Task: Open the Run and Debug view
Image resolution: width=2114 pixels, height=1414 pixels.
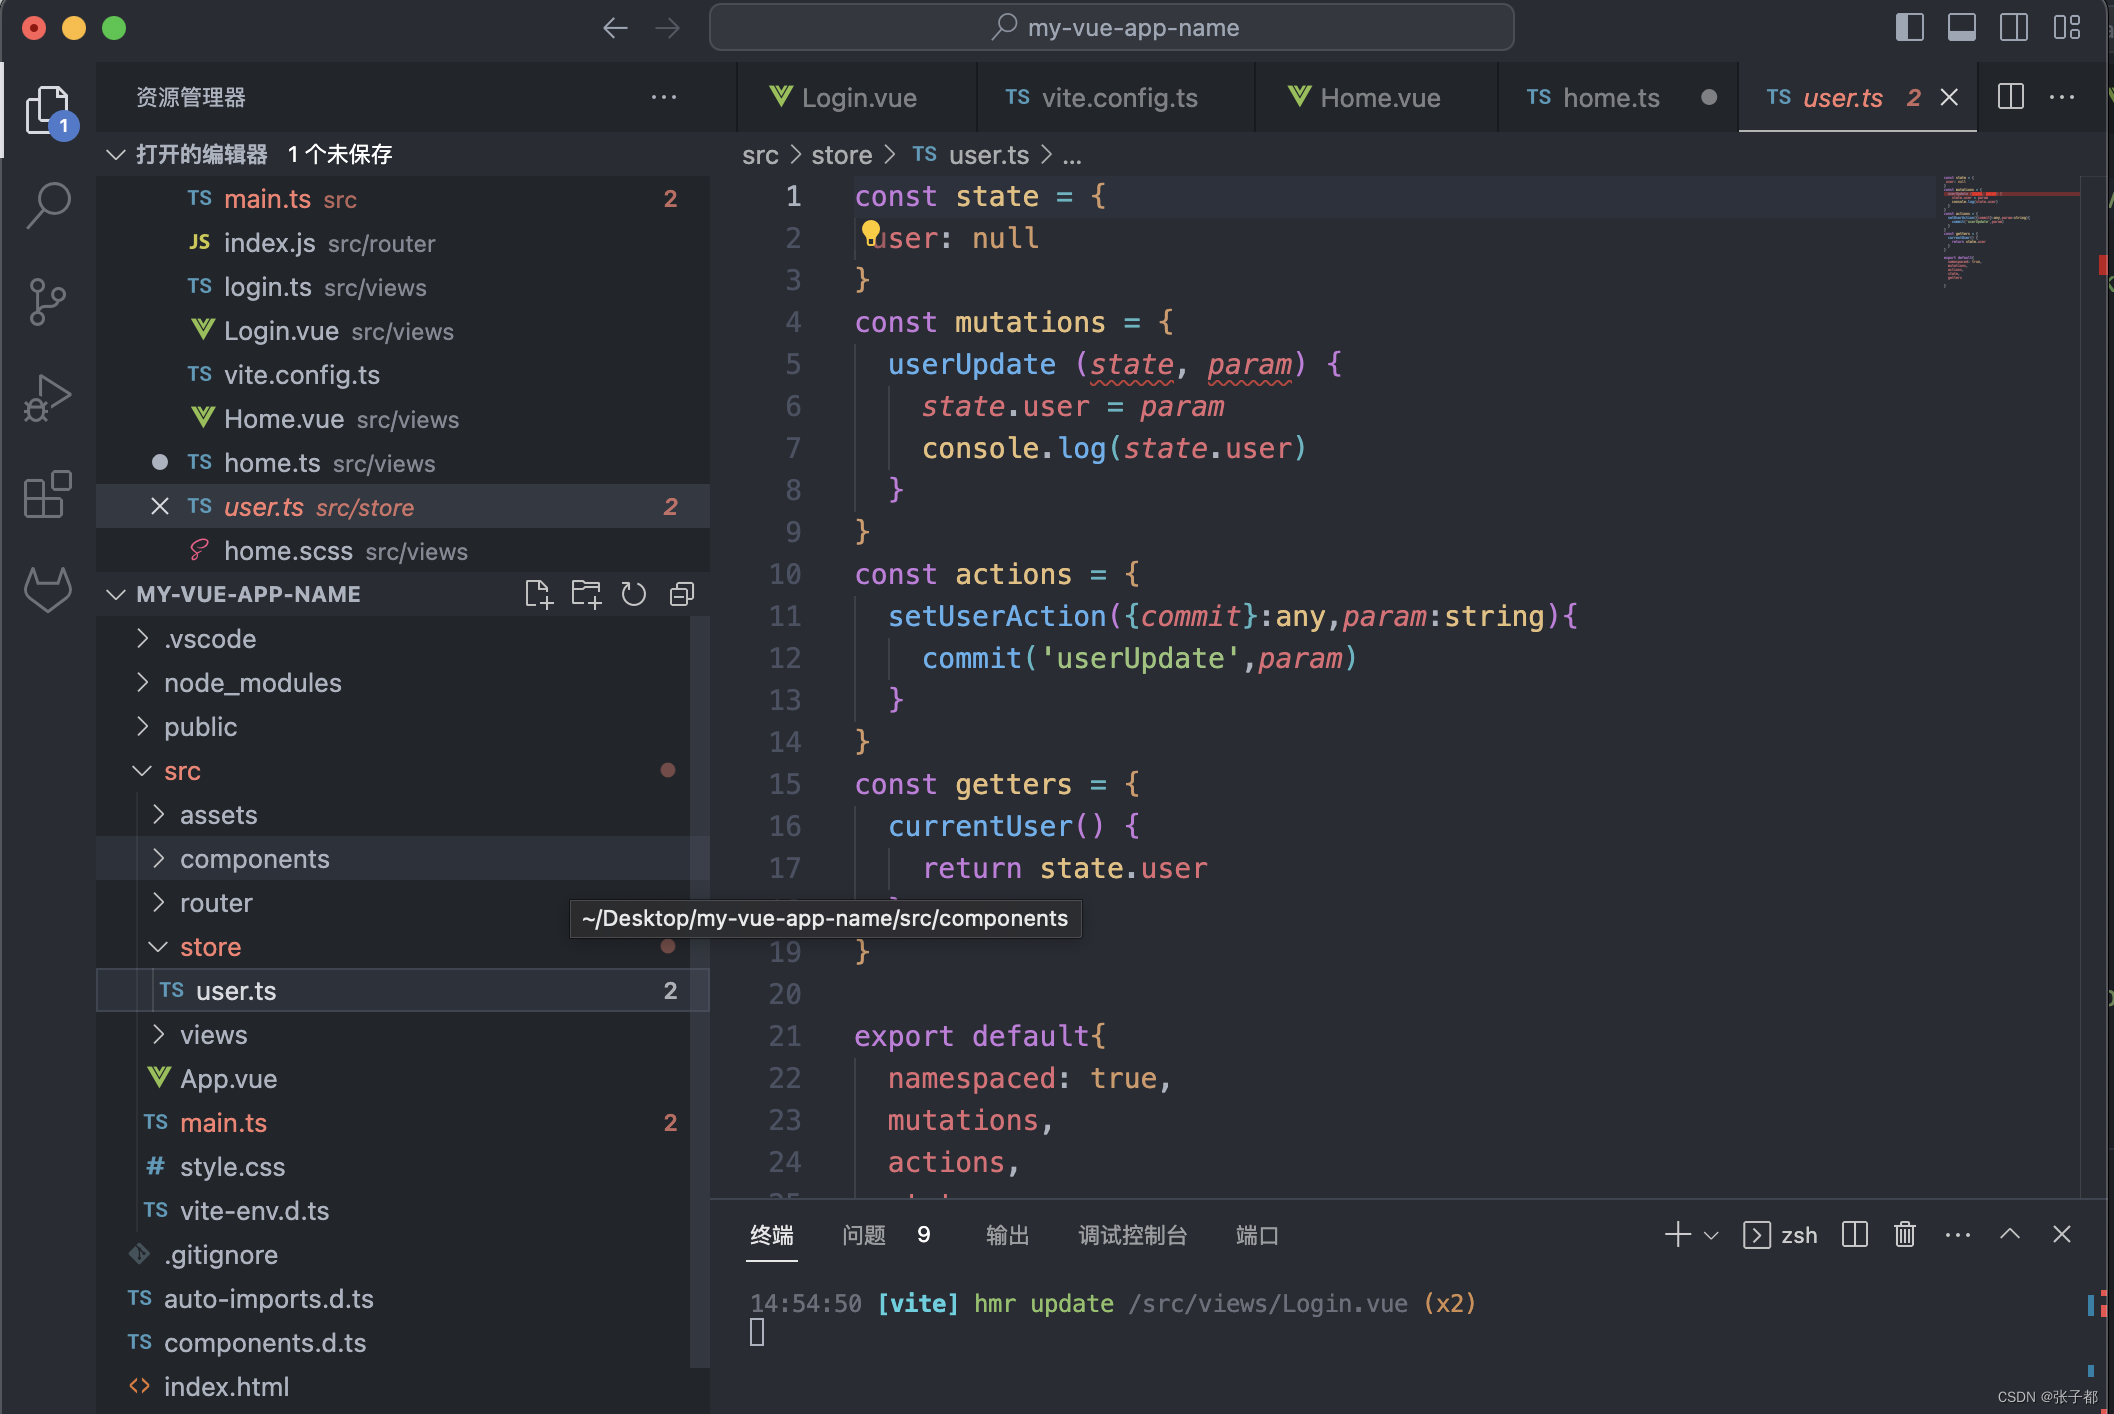Action: (48, 398)
